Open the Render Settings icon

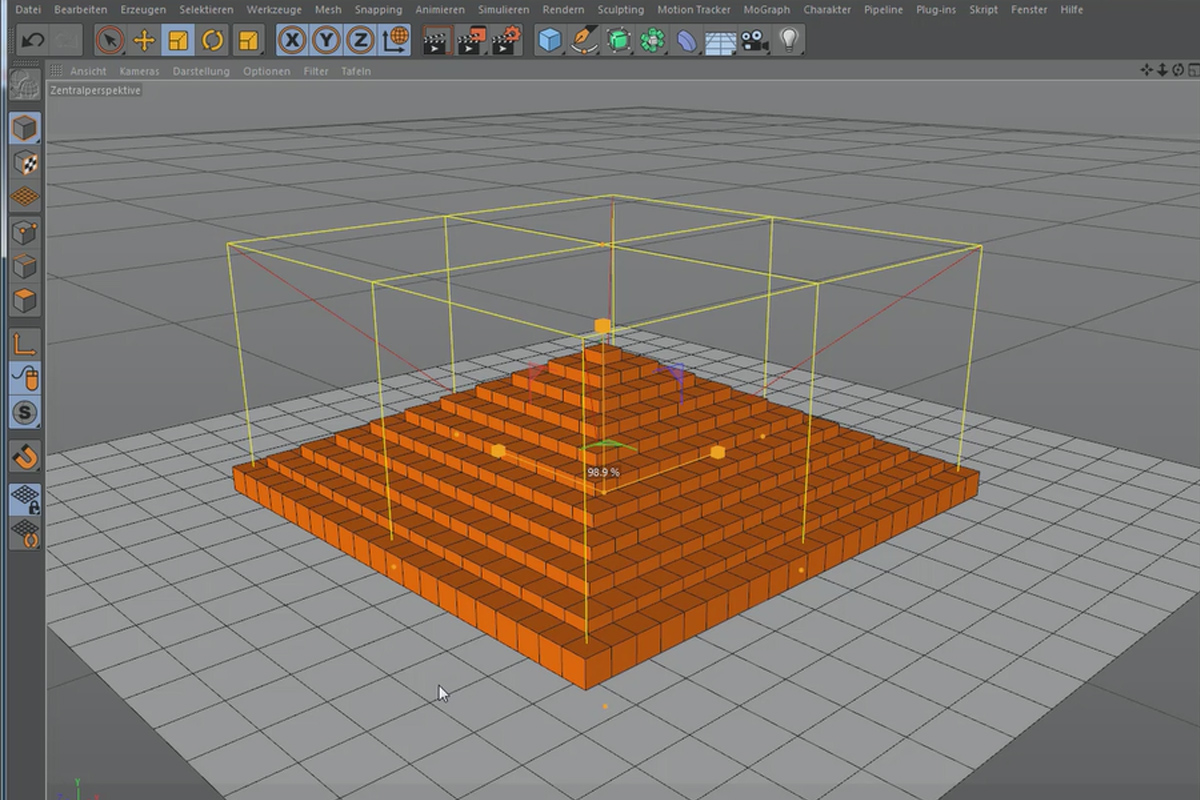tap(504, 40)
